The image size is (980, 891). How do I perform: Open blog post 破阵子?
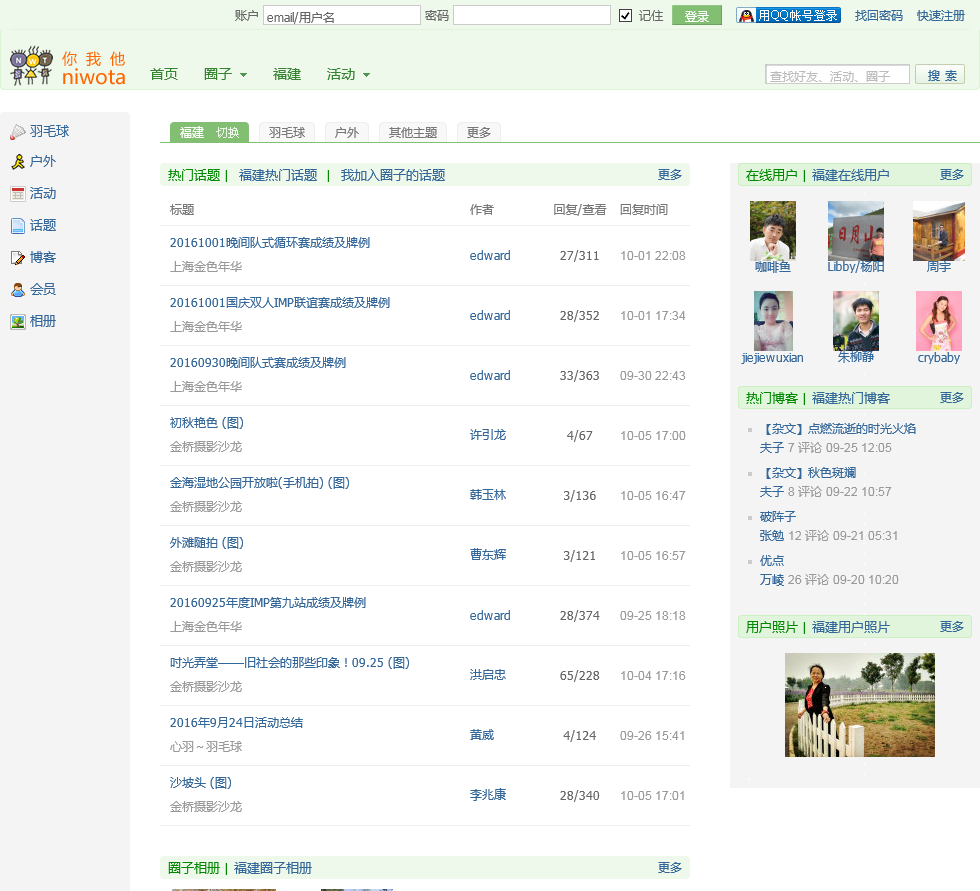tap(778, 517)
